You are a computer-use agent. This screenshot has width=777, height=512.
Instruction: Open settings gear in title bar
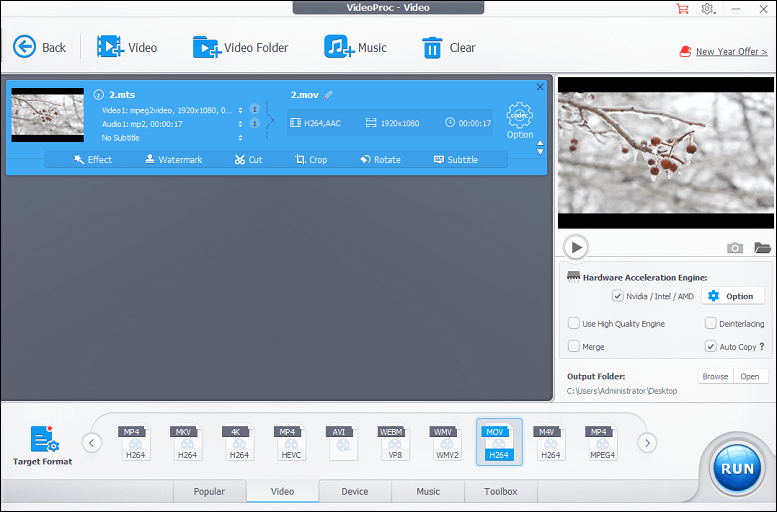(x=708, y=8)
